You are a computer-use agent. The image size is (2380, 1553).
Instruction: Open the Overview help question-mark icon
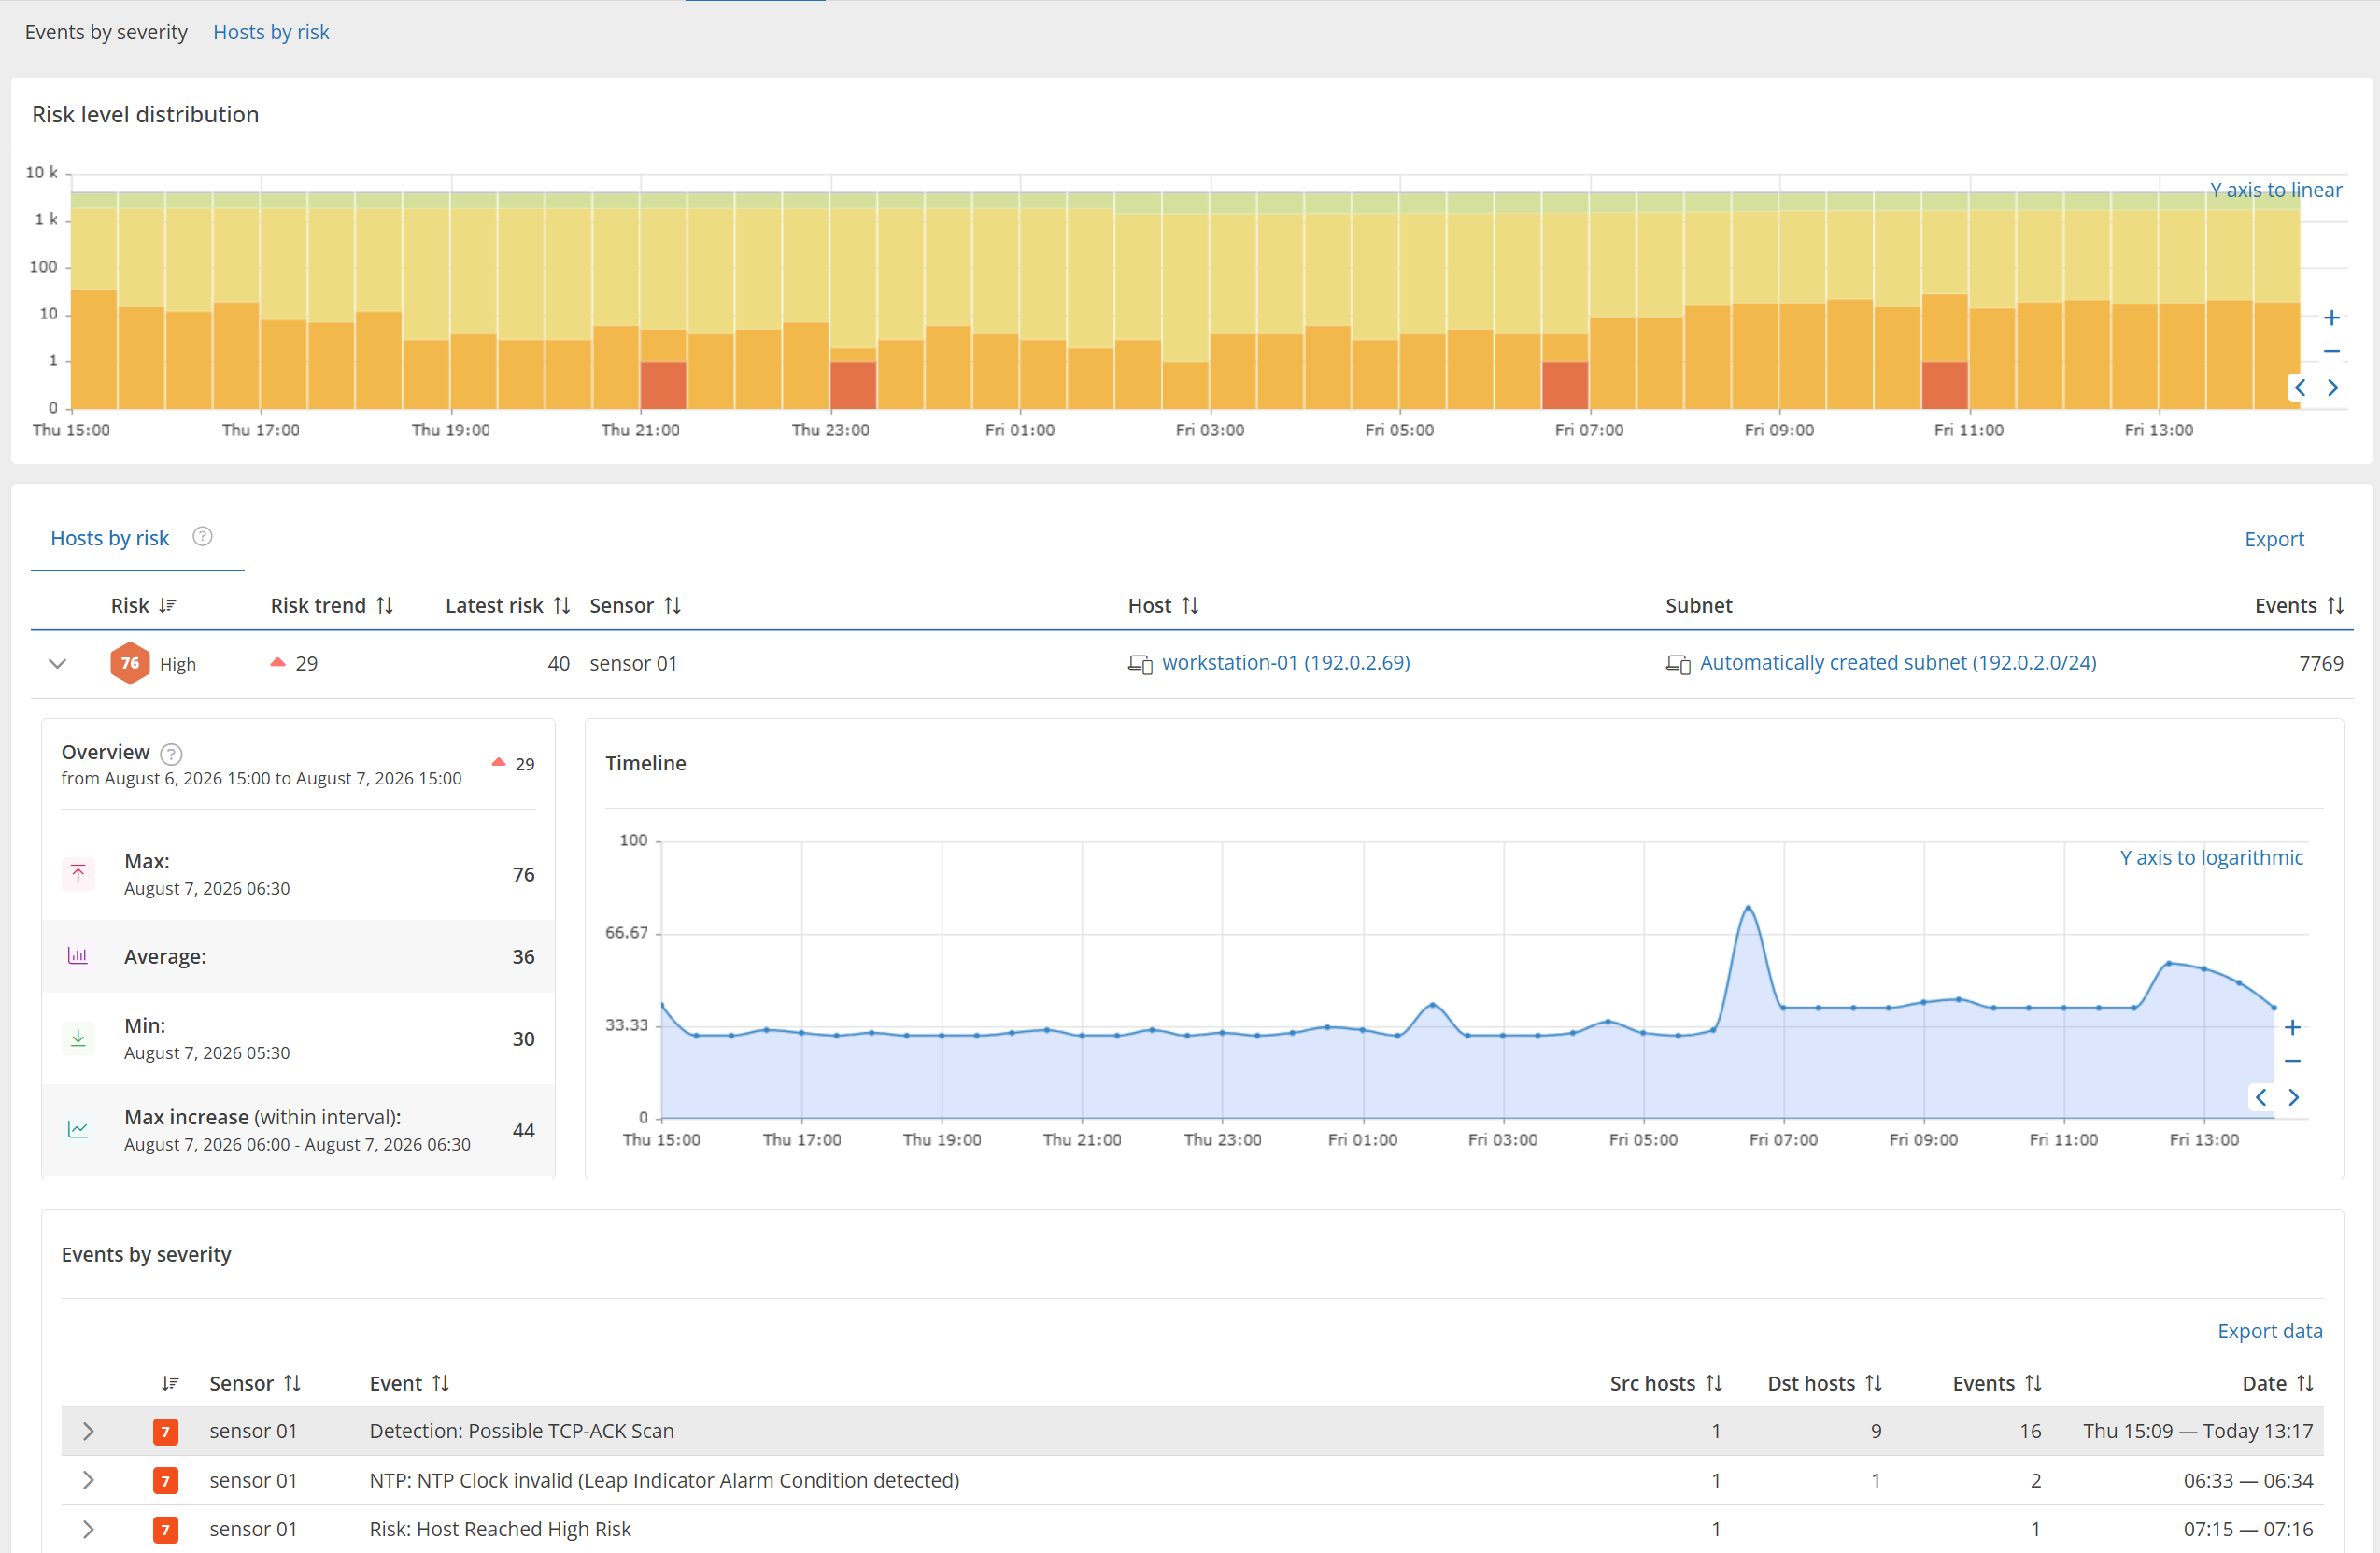point(171,754)
